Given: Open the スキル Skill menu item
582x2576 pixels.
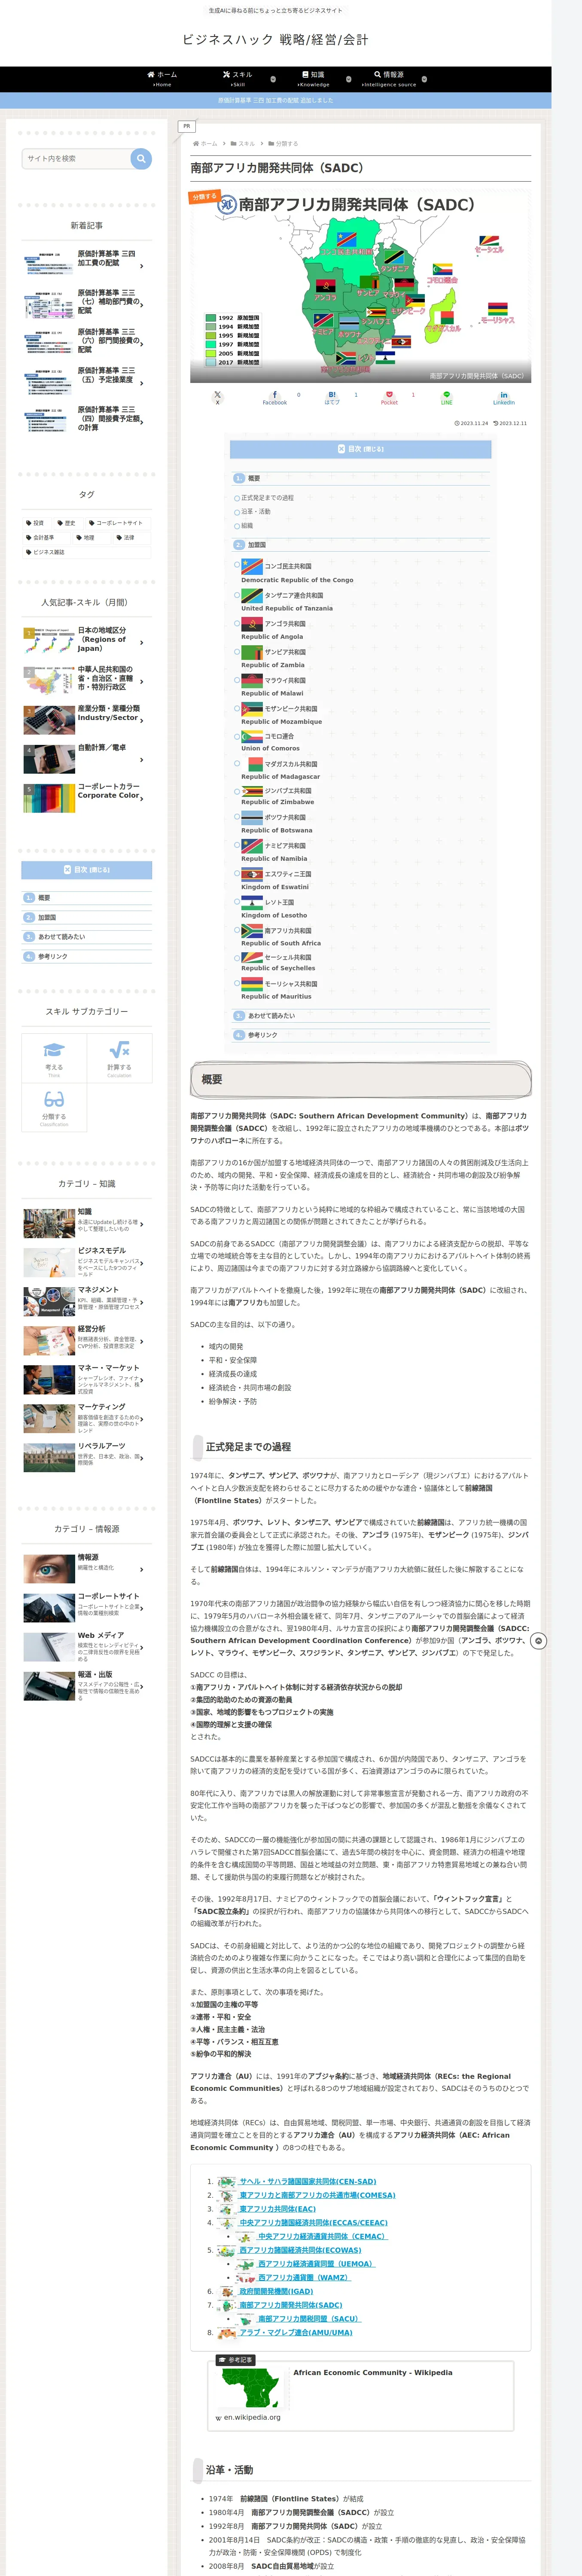Looking at the screenshot, I should coord(238,79).
